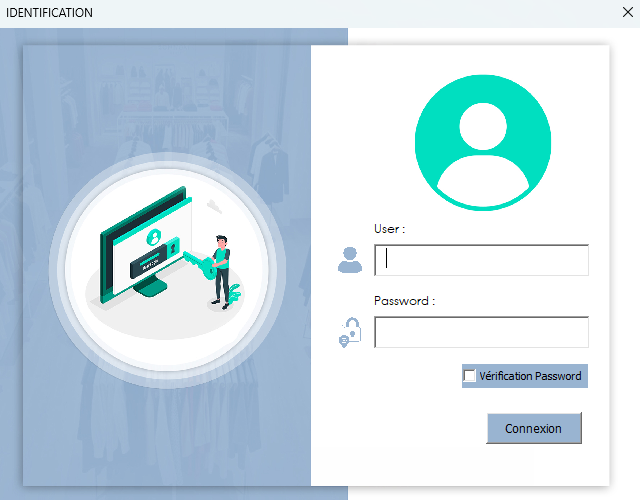The height and width of the screenshot is (500, 640).
Task: Enable the Vérification Password checkbox
Action: tap(470, 376)
